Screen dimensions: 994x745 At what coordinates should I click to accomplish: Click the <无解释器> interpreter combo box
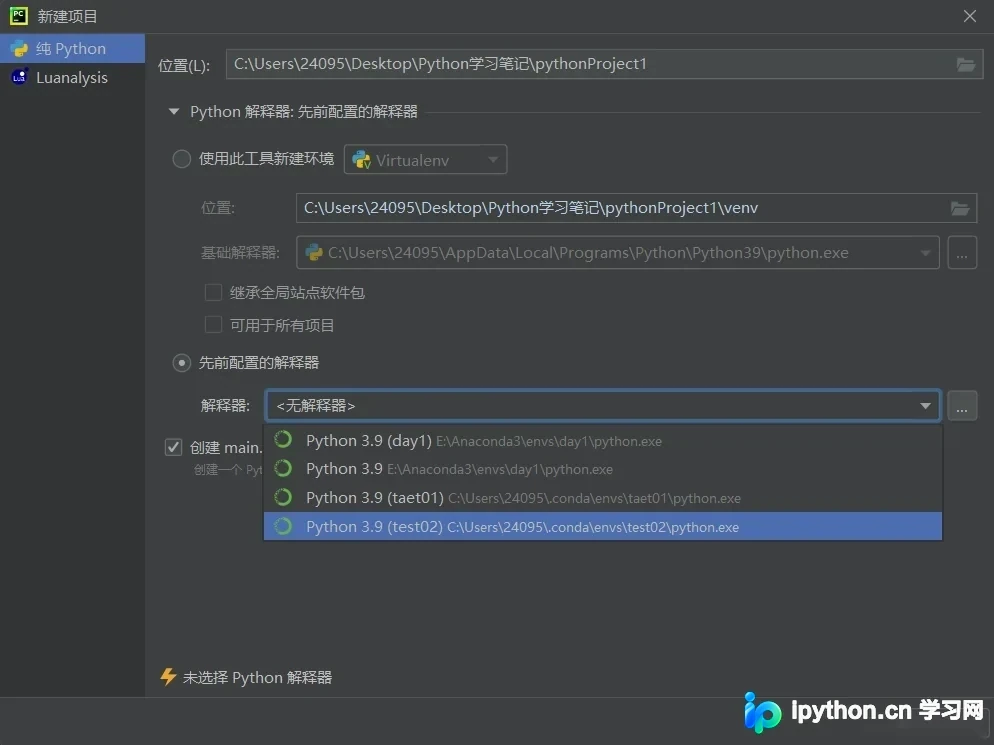click(603, 406)
